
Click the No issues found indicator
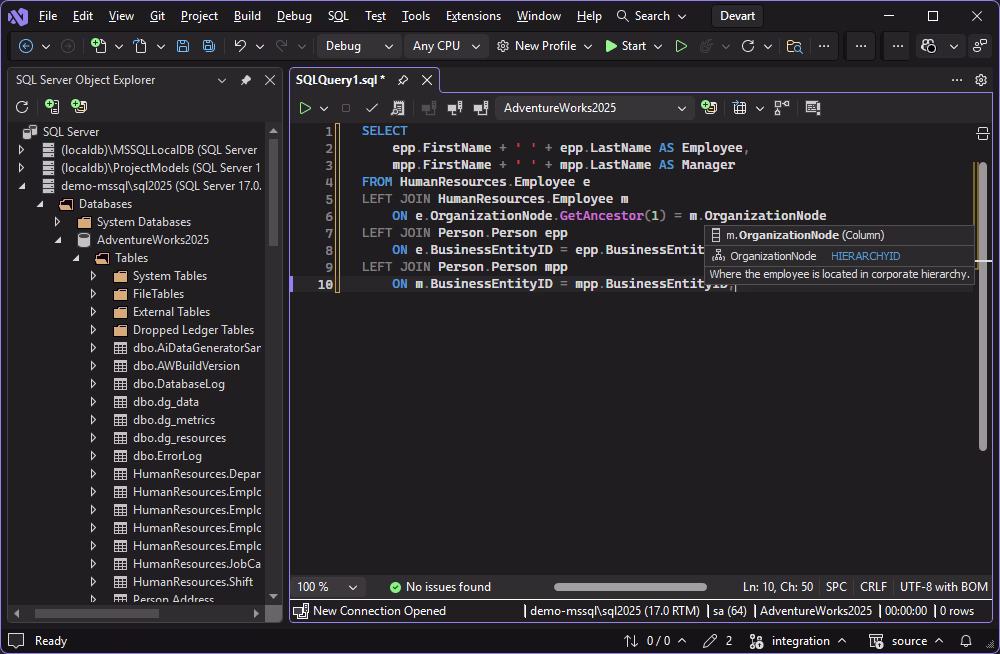(x=440, y=586)
